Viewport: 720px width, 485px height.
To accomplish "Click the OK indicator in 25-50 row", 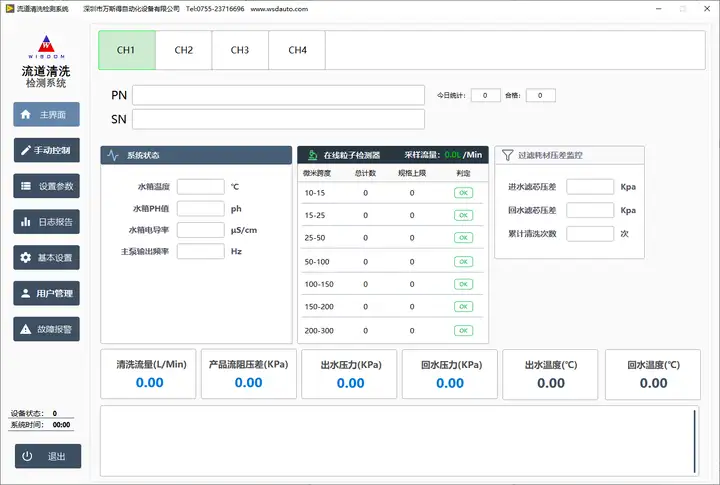I will [463, 238].
